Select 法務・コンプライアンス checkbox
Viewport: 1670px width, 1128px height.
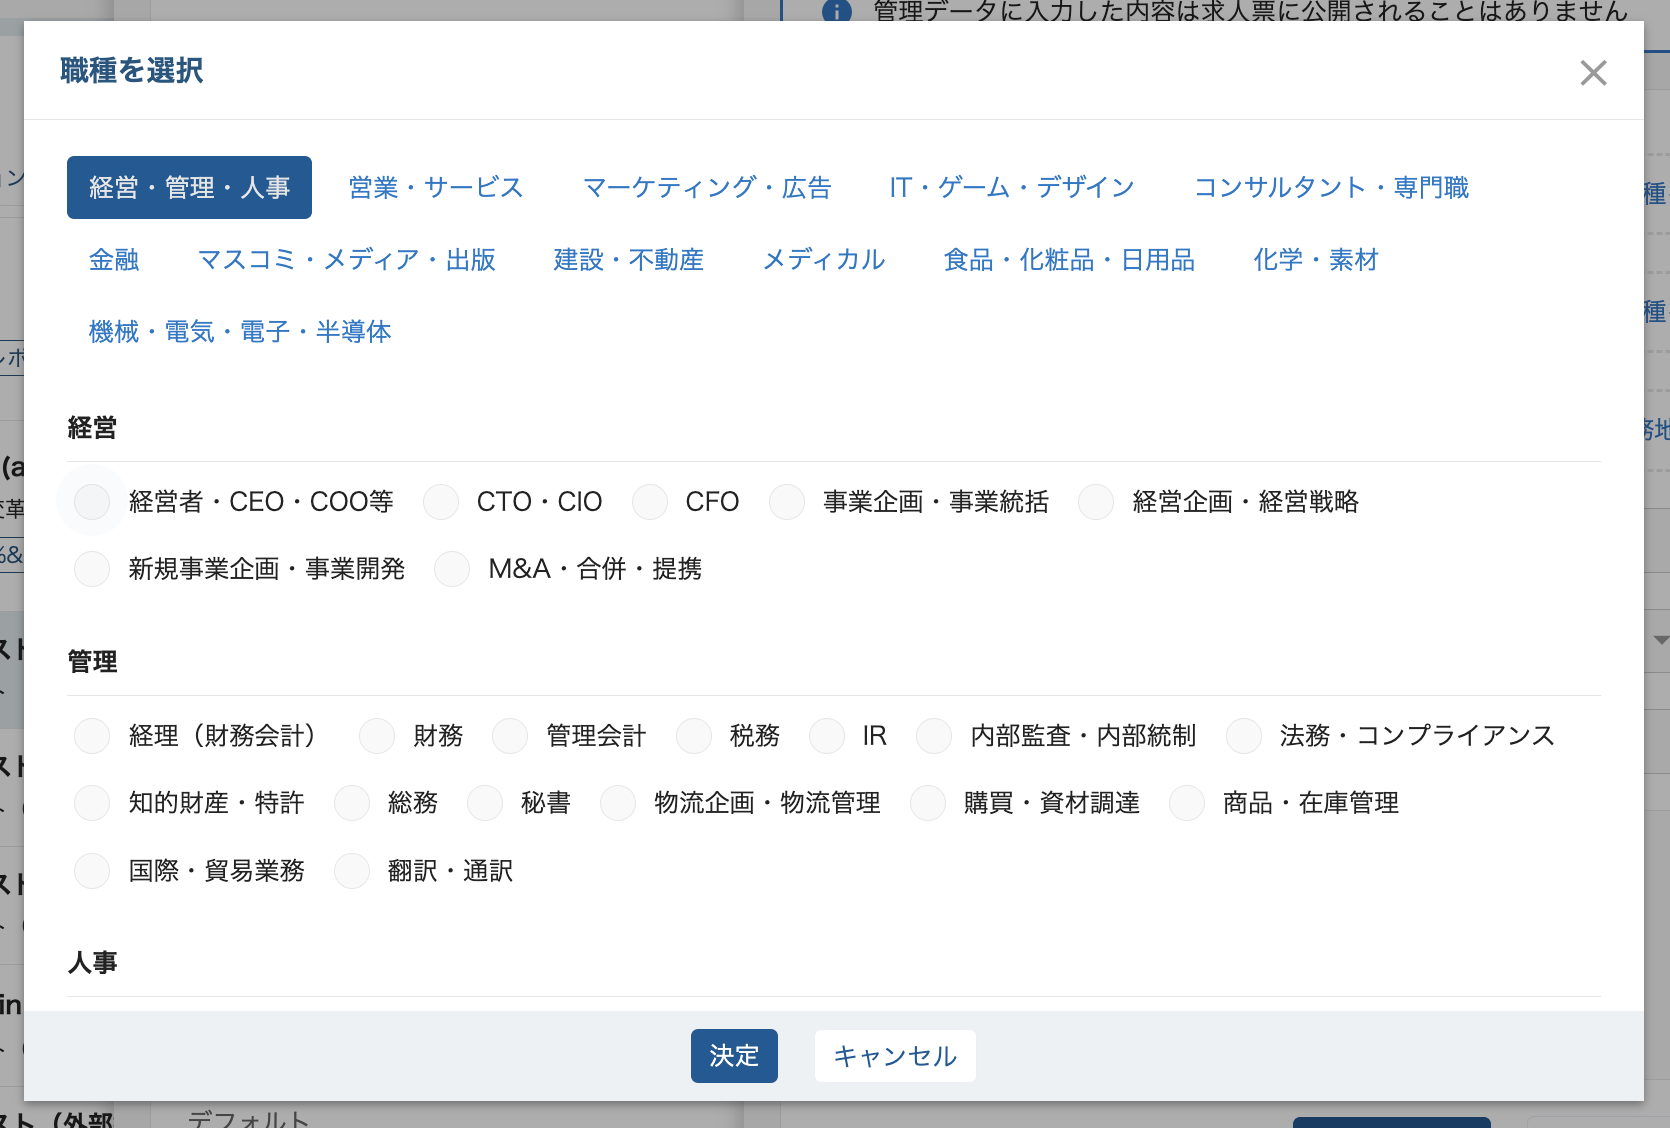[1244, 736]
